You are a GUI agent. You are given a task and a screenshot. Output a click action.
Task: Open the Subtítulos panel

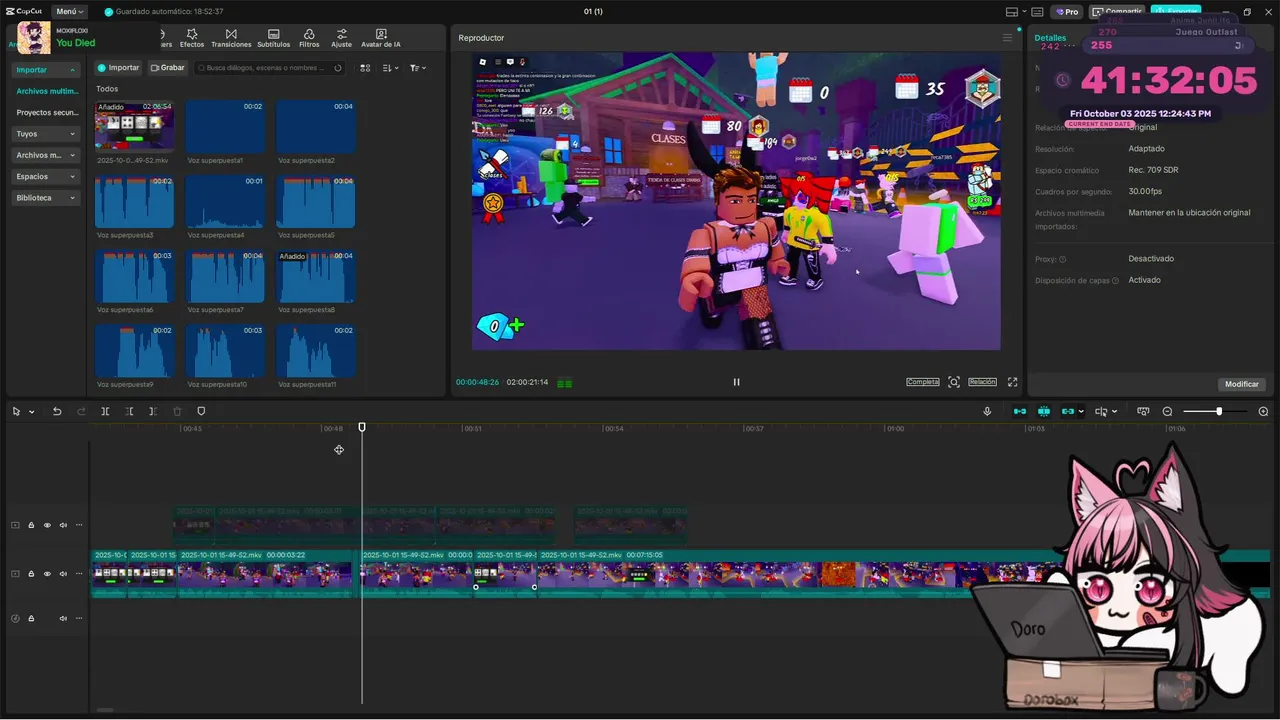pos(273,38)
